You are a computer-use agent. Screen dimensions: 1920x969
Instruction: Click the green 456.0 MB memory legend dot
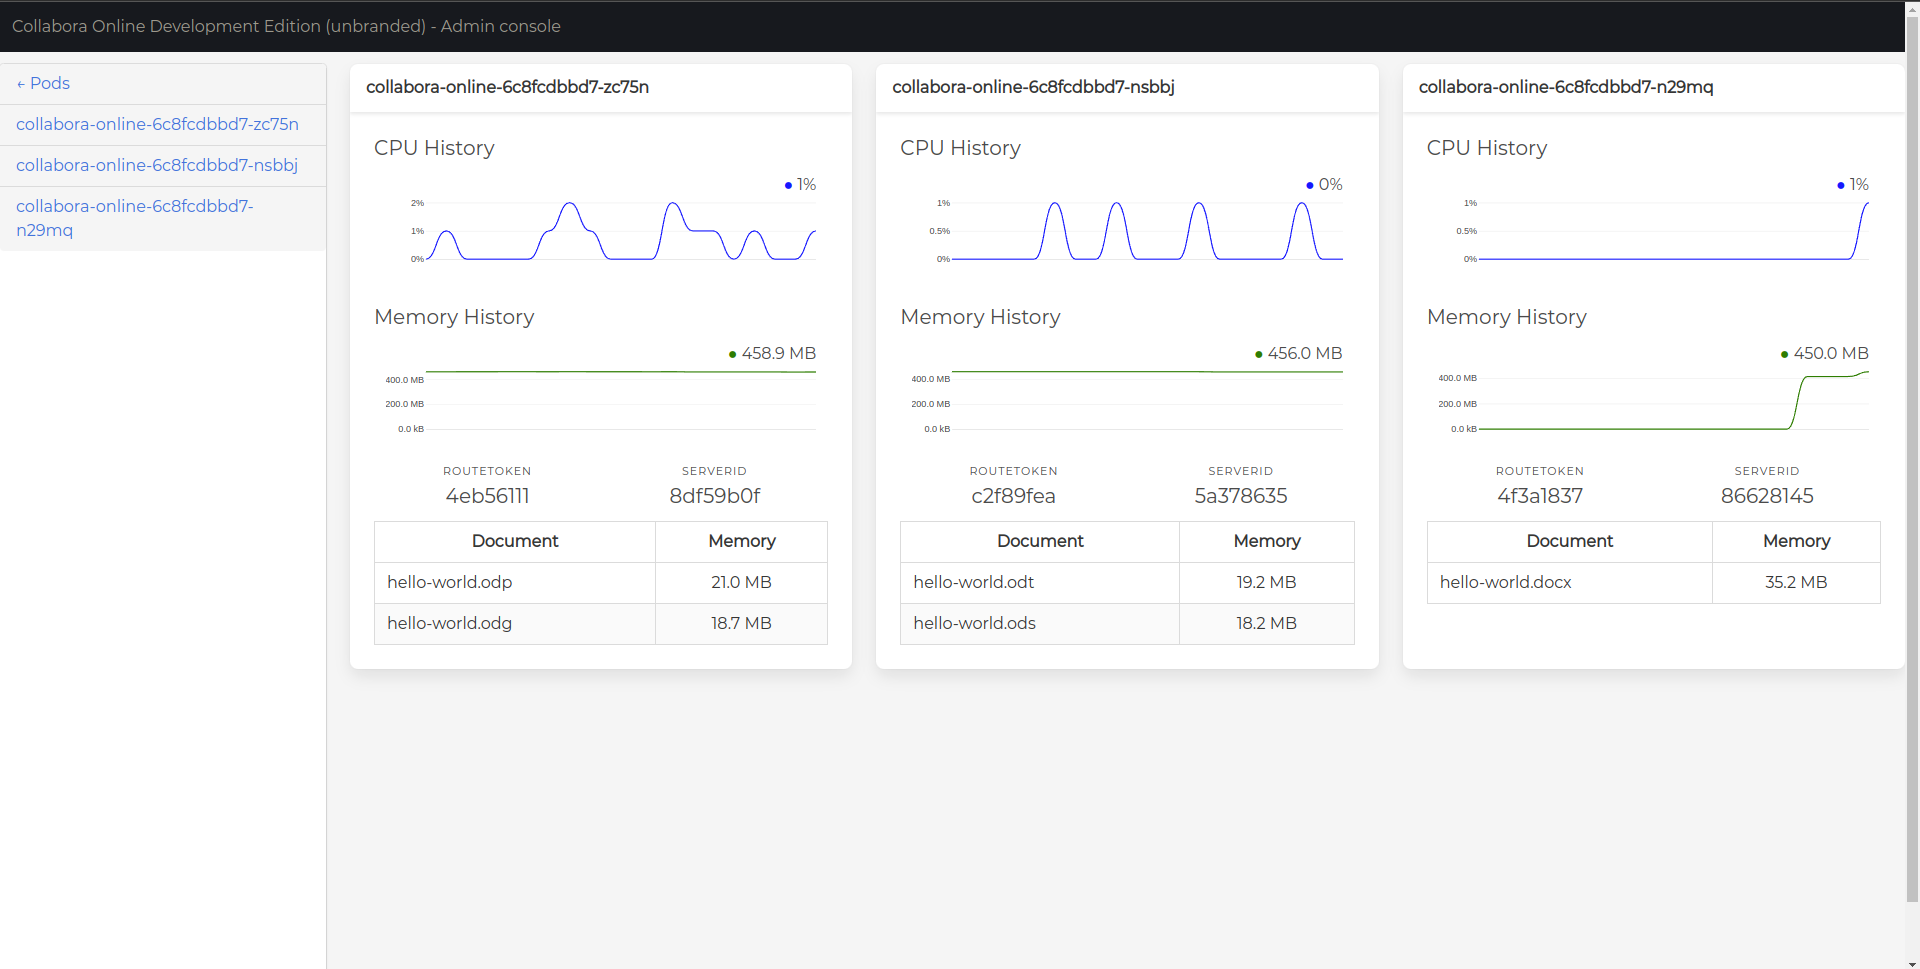[x=1259, y=355]
